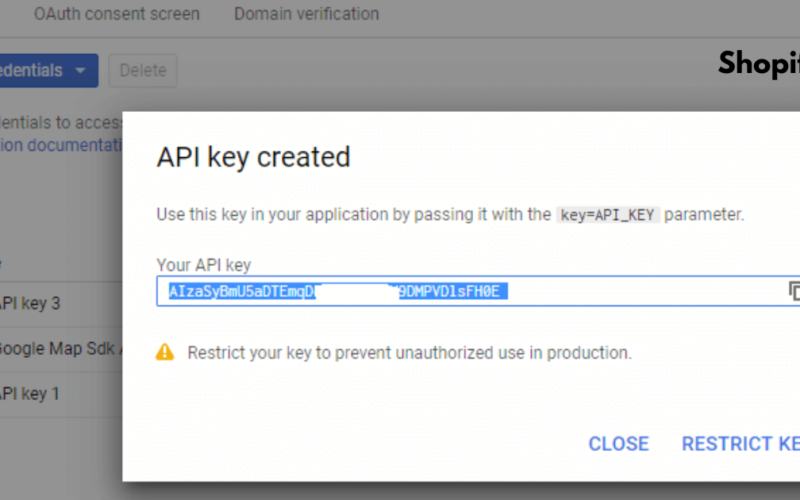Click inside the Your API key field
Image resolution: width=800 pixels, height=500 pixels.
(x=478, y=291)
